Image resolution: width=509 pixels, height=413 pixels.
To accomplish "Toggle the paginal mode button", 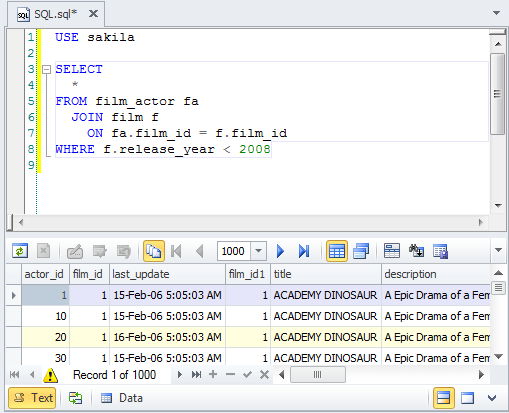I will click(x=154, y=251).
